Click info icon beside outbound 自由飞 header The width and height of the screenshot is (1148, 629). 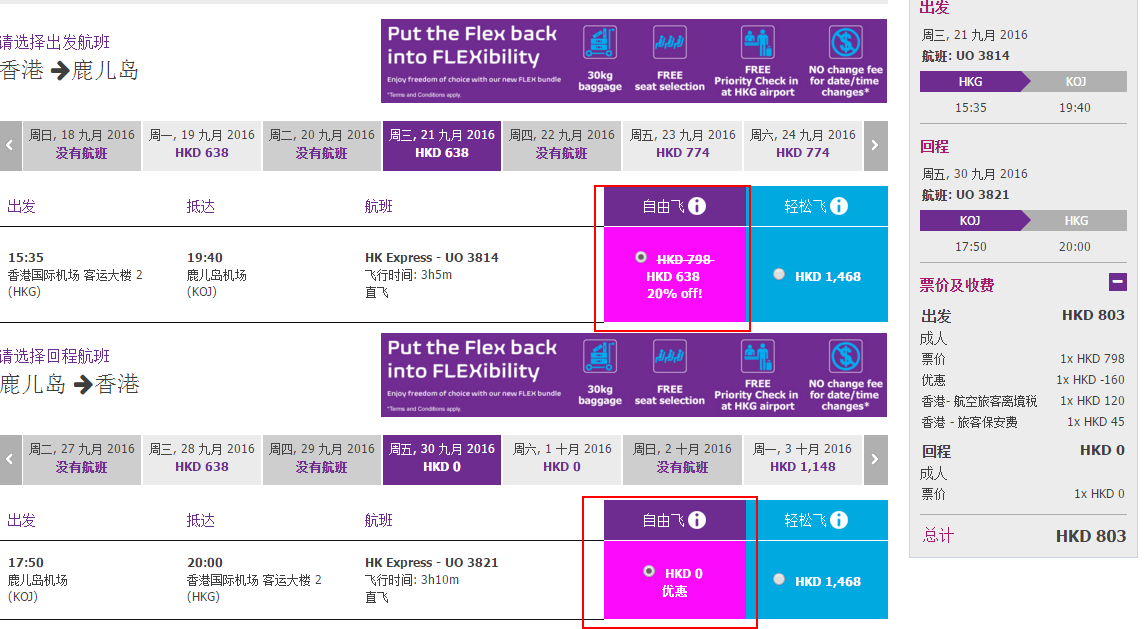pos(697,206)
